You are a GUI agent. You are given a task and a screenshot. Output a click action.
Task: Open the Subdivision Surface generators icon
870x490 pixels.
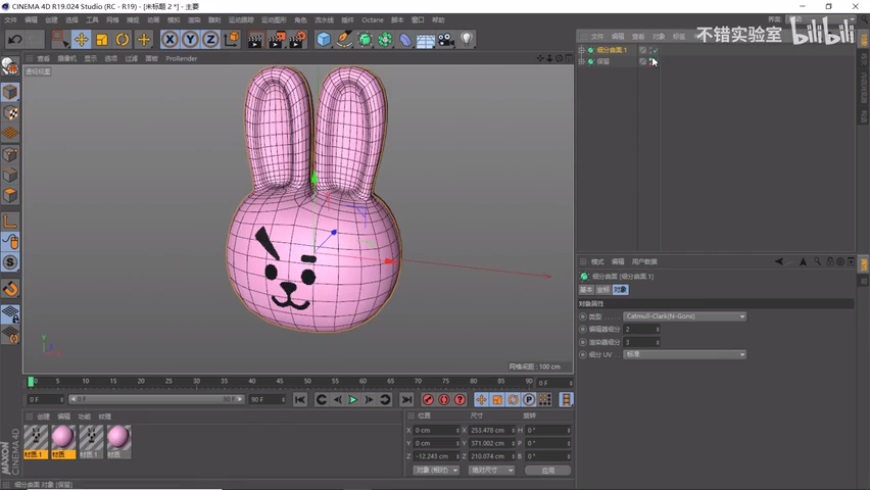(x=365, y=39)
